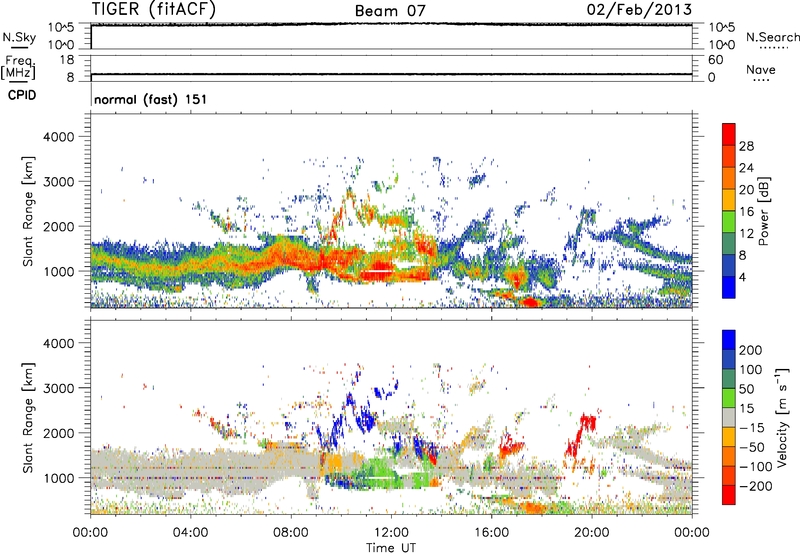This screenshot has width=800, height=554.
Task: Click the 16:00 time tick label
Action: point(491,533)
